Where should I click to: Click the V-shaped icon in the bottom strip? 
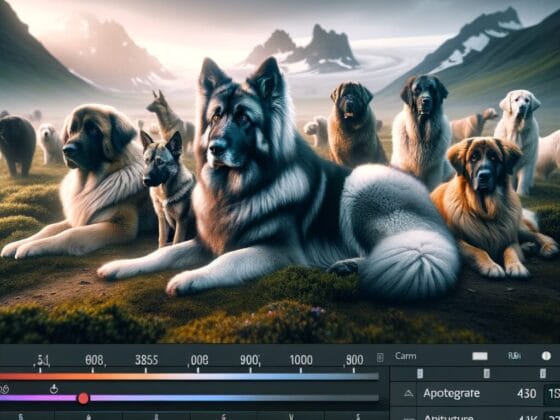tap(291, 416)
